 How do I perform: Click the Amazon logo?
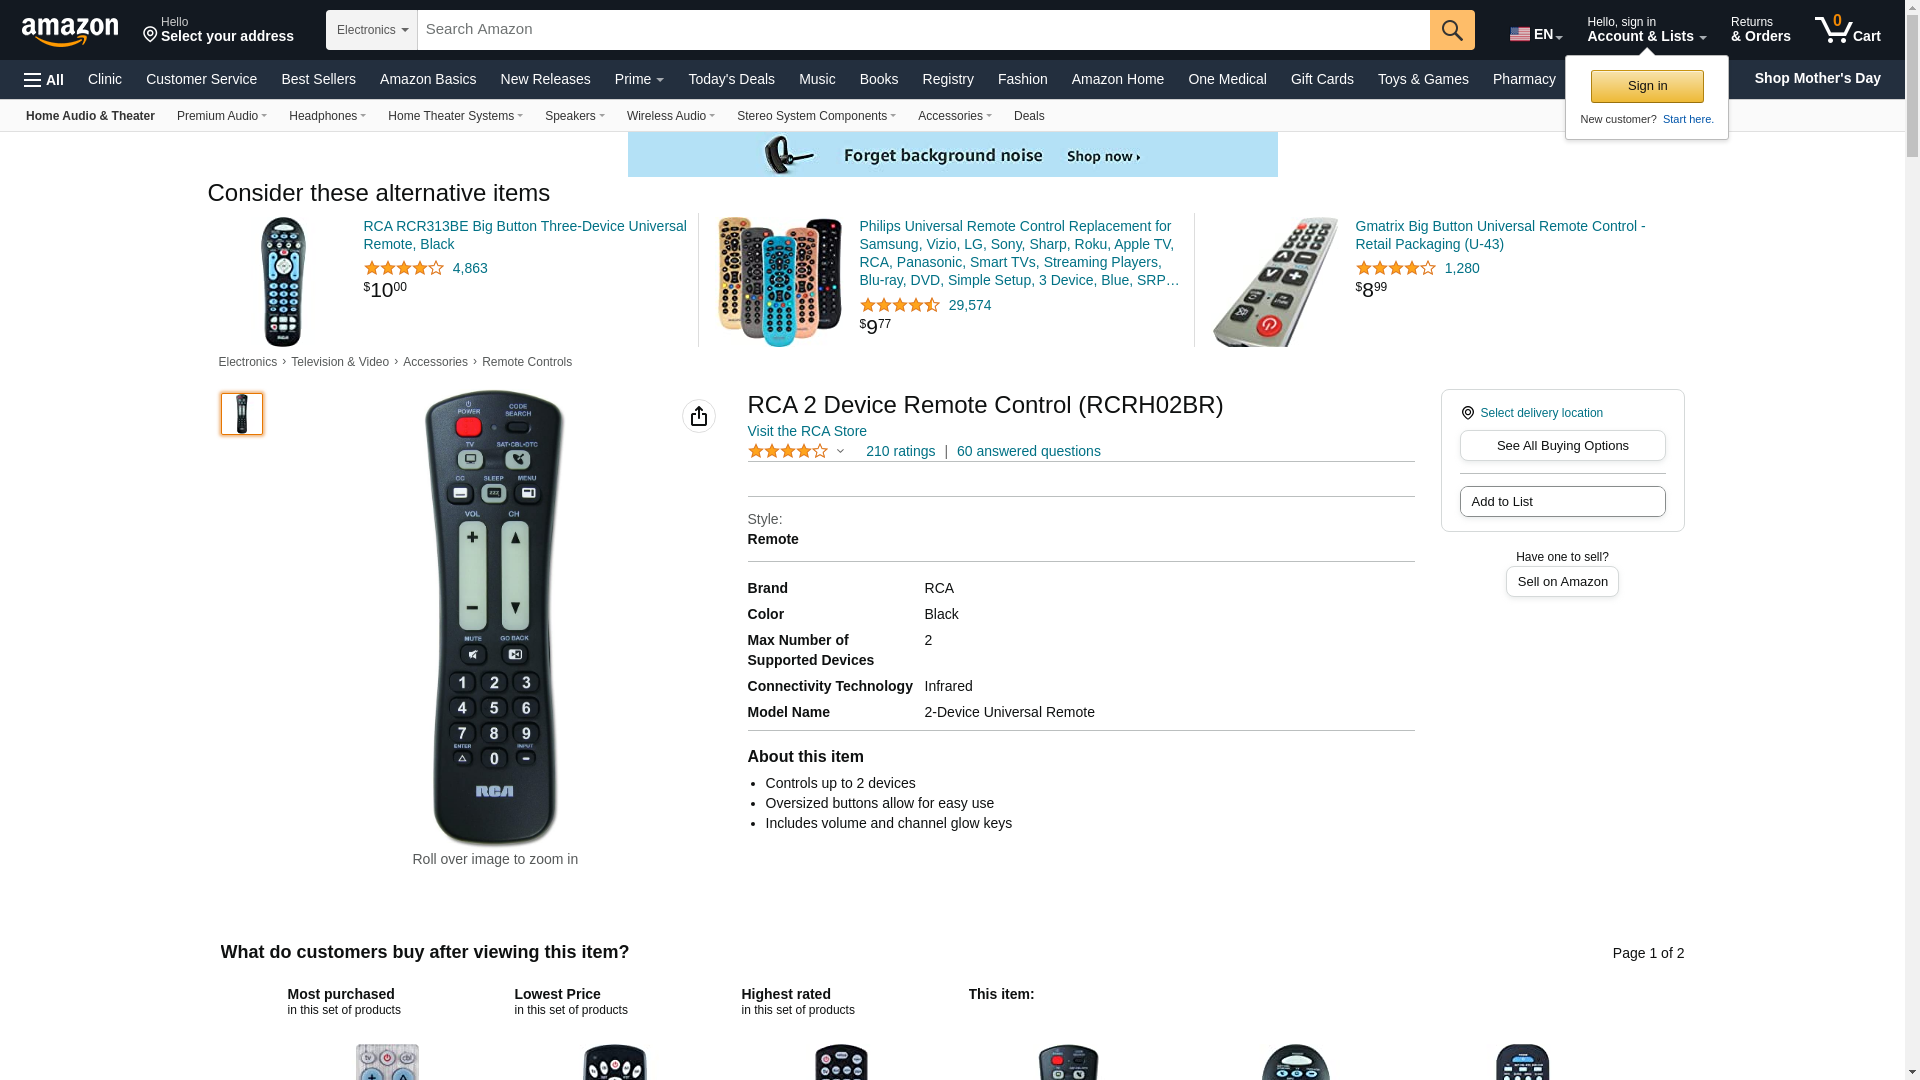pyautogui.click(x=70, y=31)
